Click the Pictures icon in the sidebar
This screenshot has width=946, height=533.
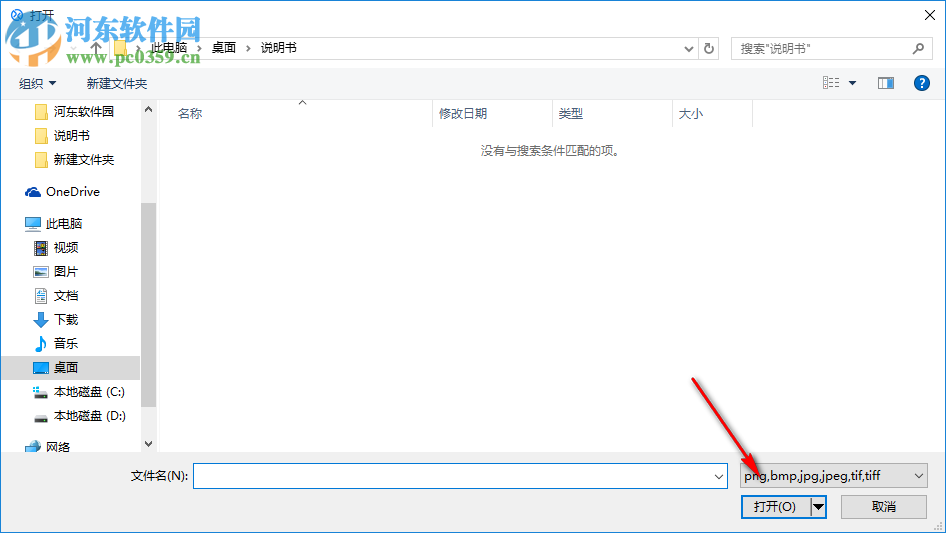tap(40, 272)
